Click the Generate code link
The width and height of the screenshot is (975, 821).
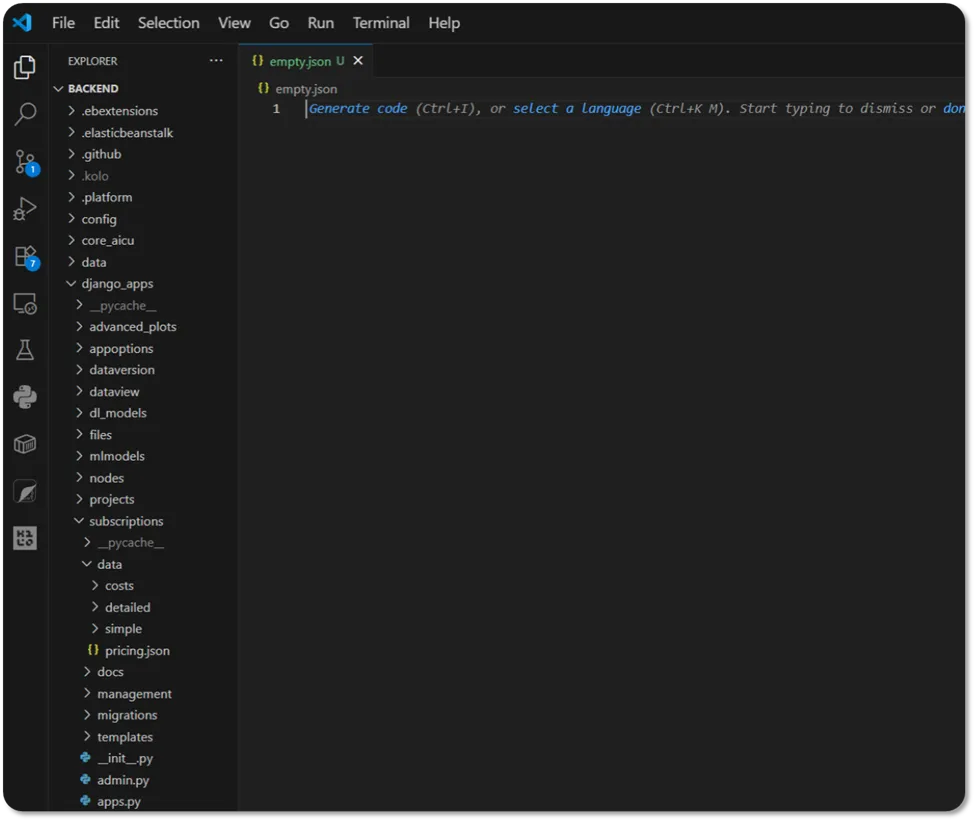pyautogui.click(x=358, y=108)
